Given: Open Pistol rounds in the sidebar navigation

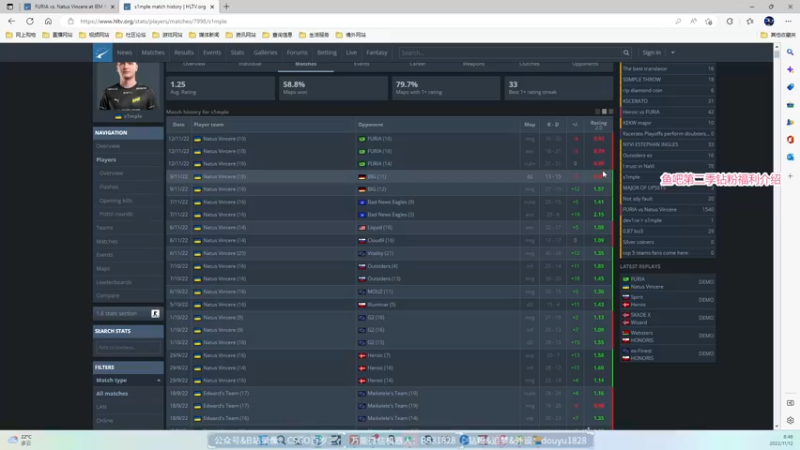Looking at the screenshot, I should pos(116,214).
